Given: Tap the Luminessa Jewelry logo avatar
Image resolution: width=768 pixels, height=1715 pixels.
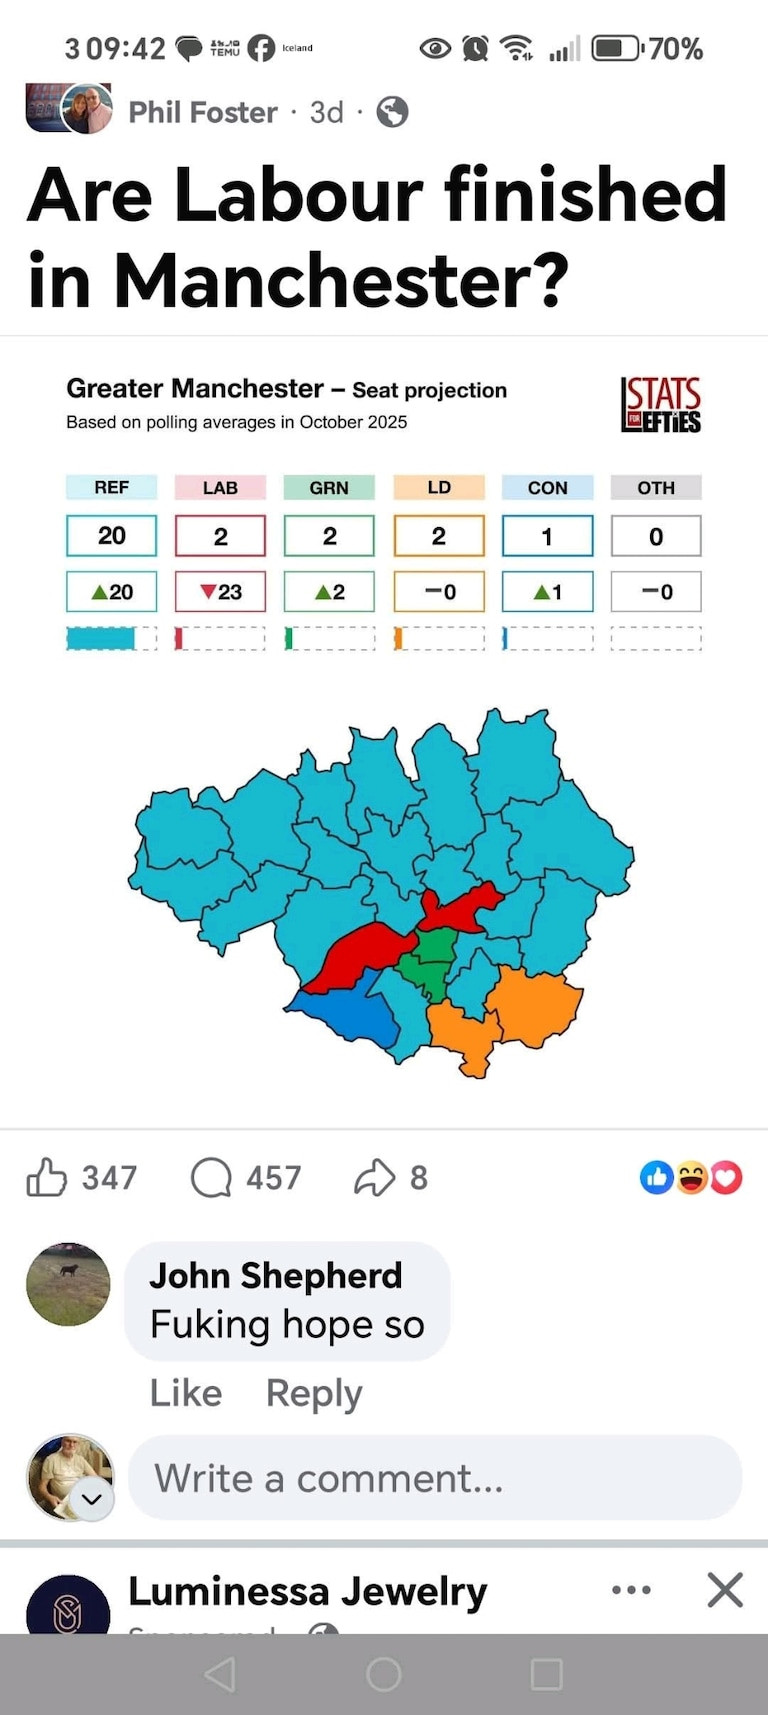Looking at the screenshot, I should [68, 1608].
